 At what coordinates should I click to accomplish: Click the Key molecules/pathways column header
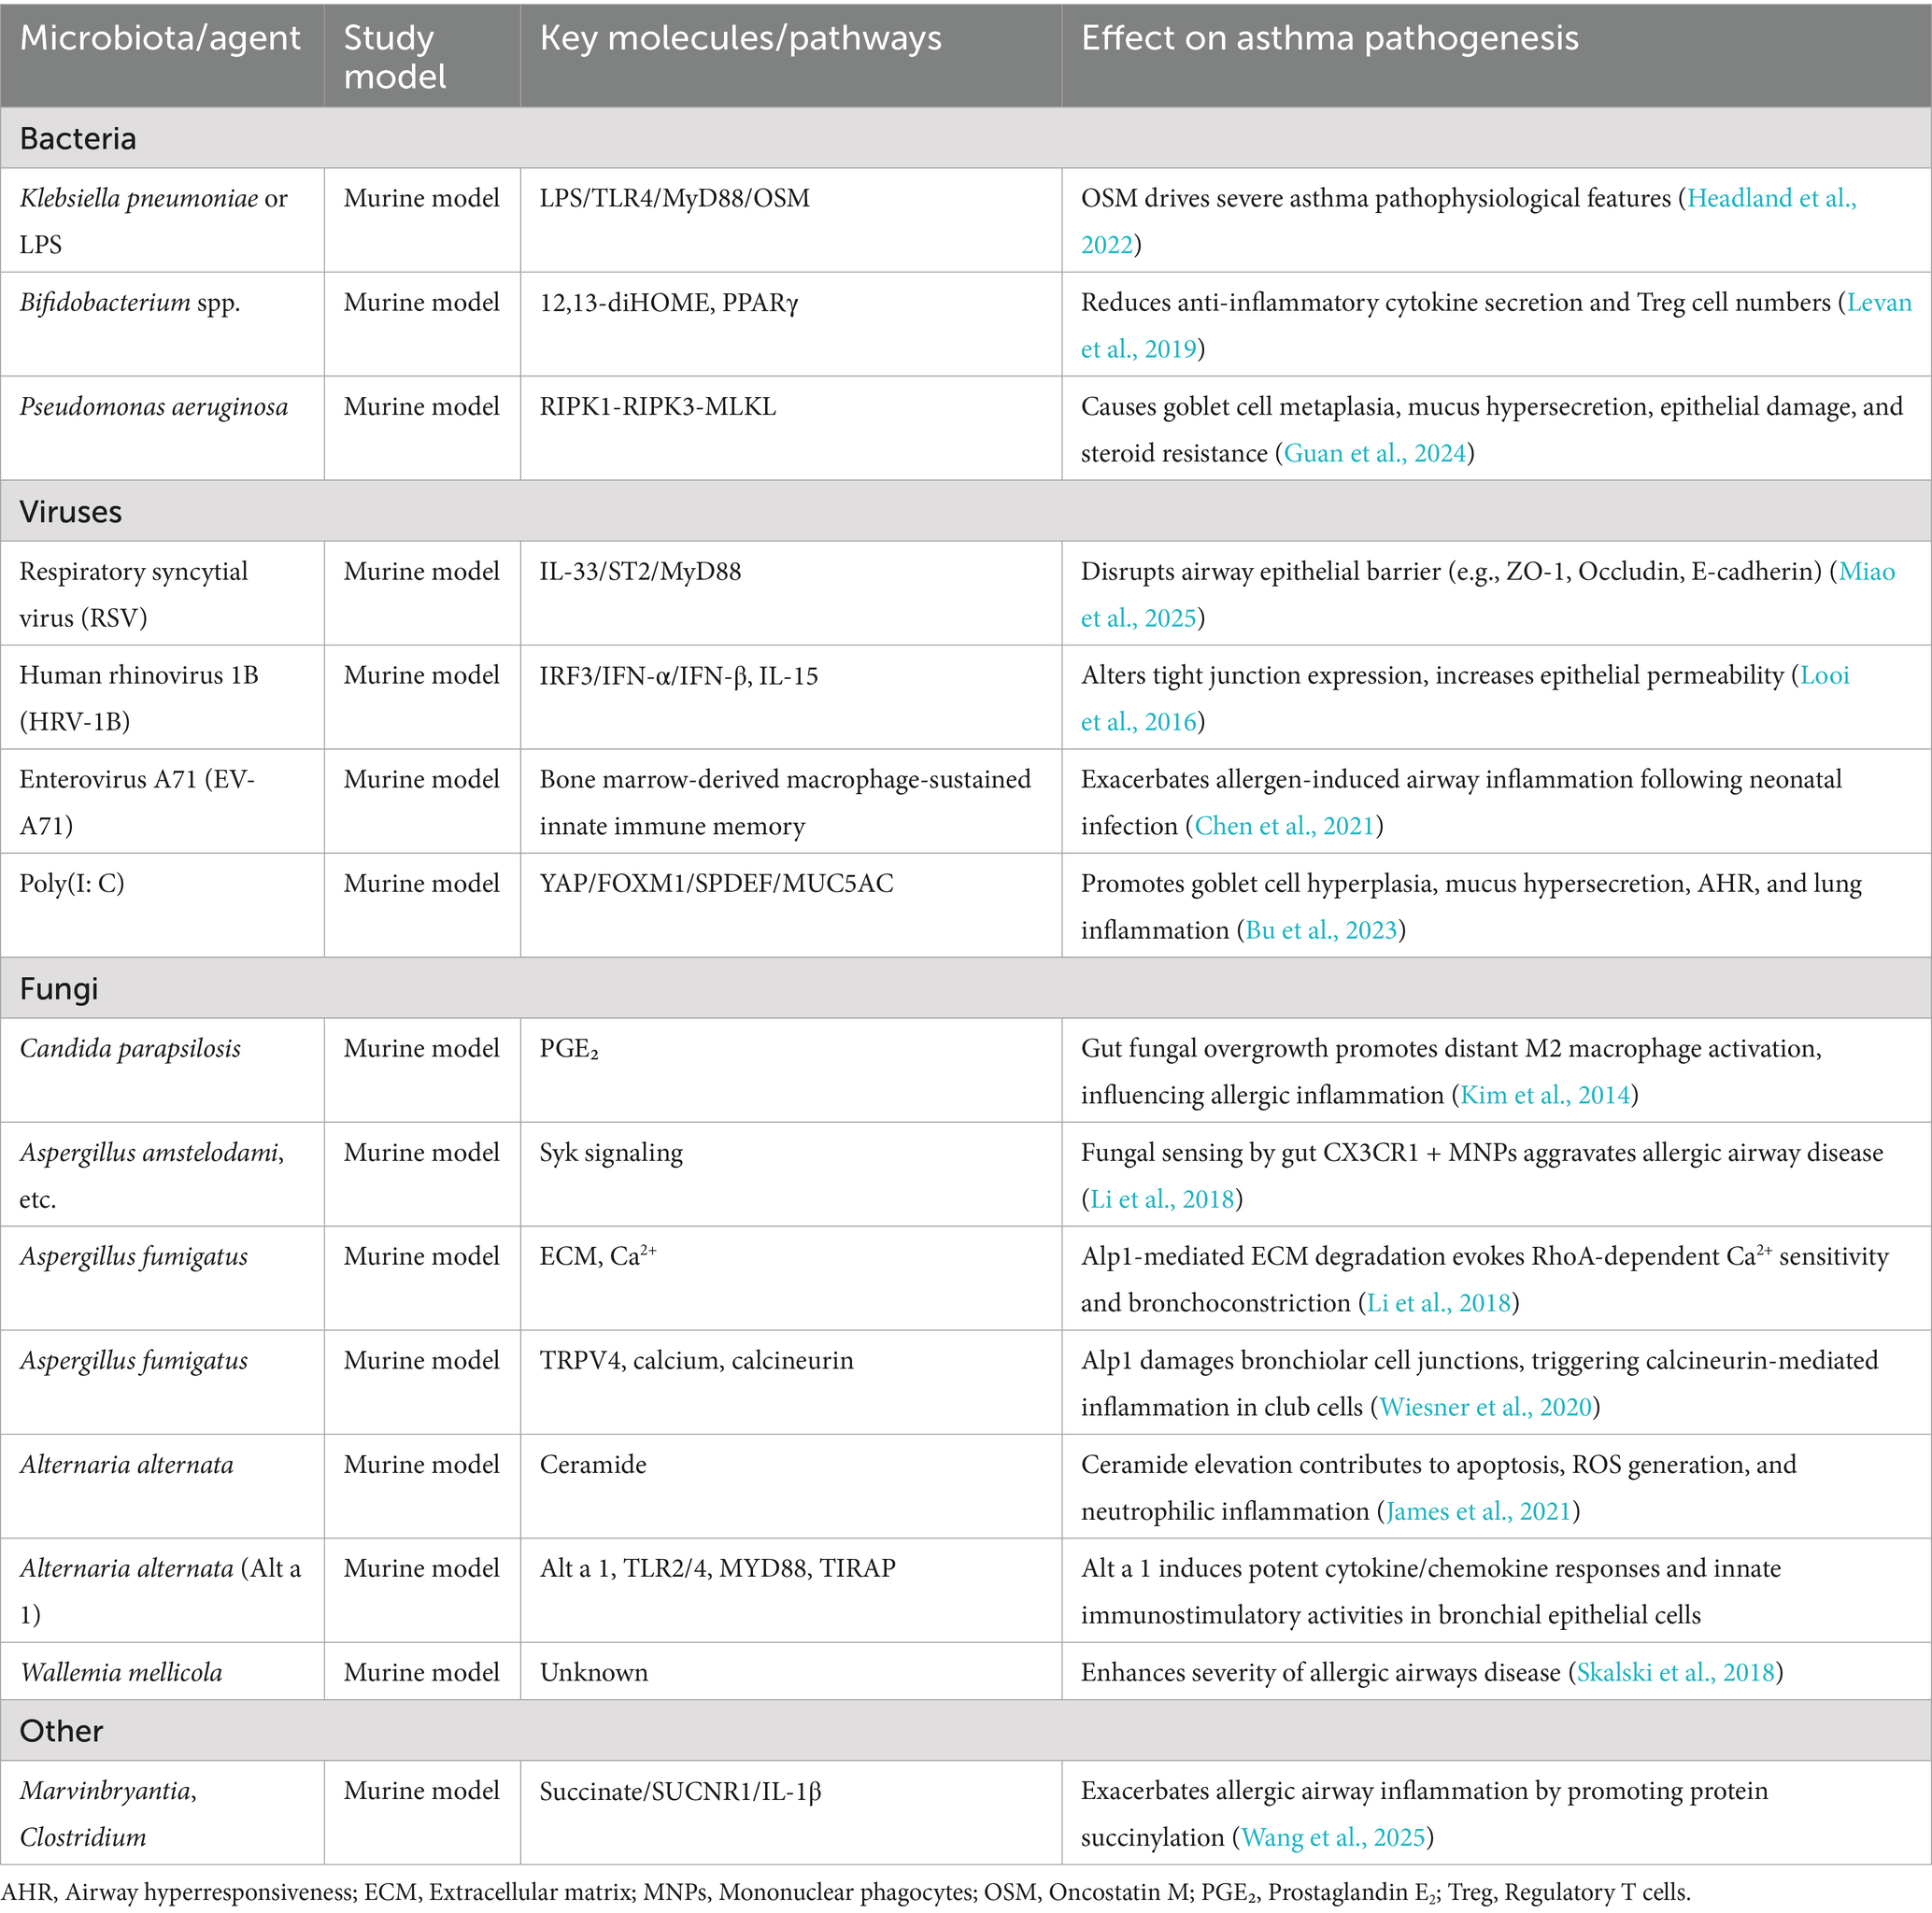740,39
